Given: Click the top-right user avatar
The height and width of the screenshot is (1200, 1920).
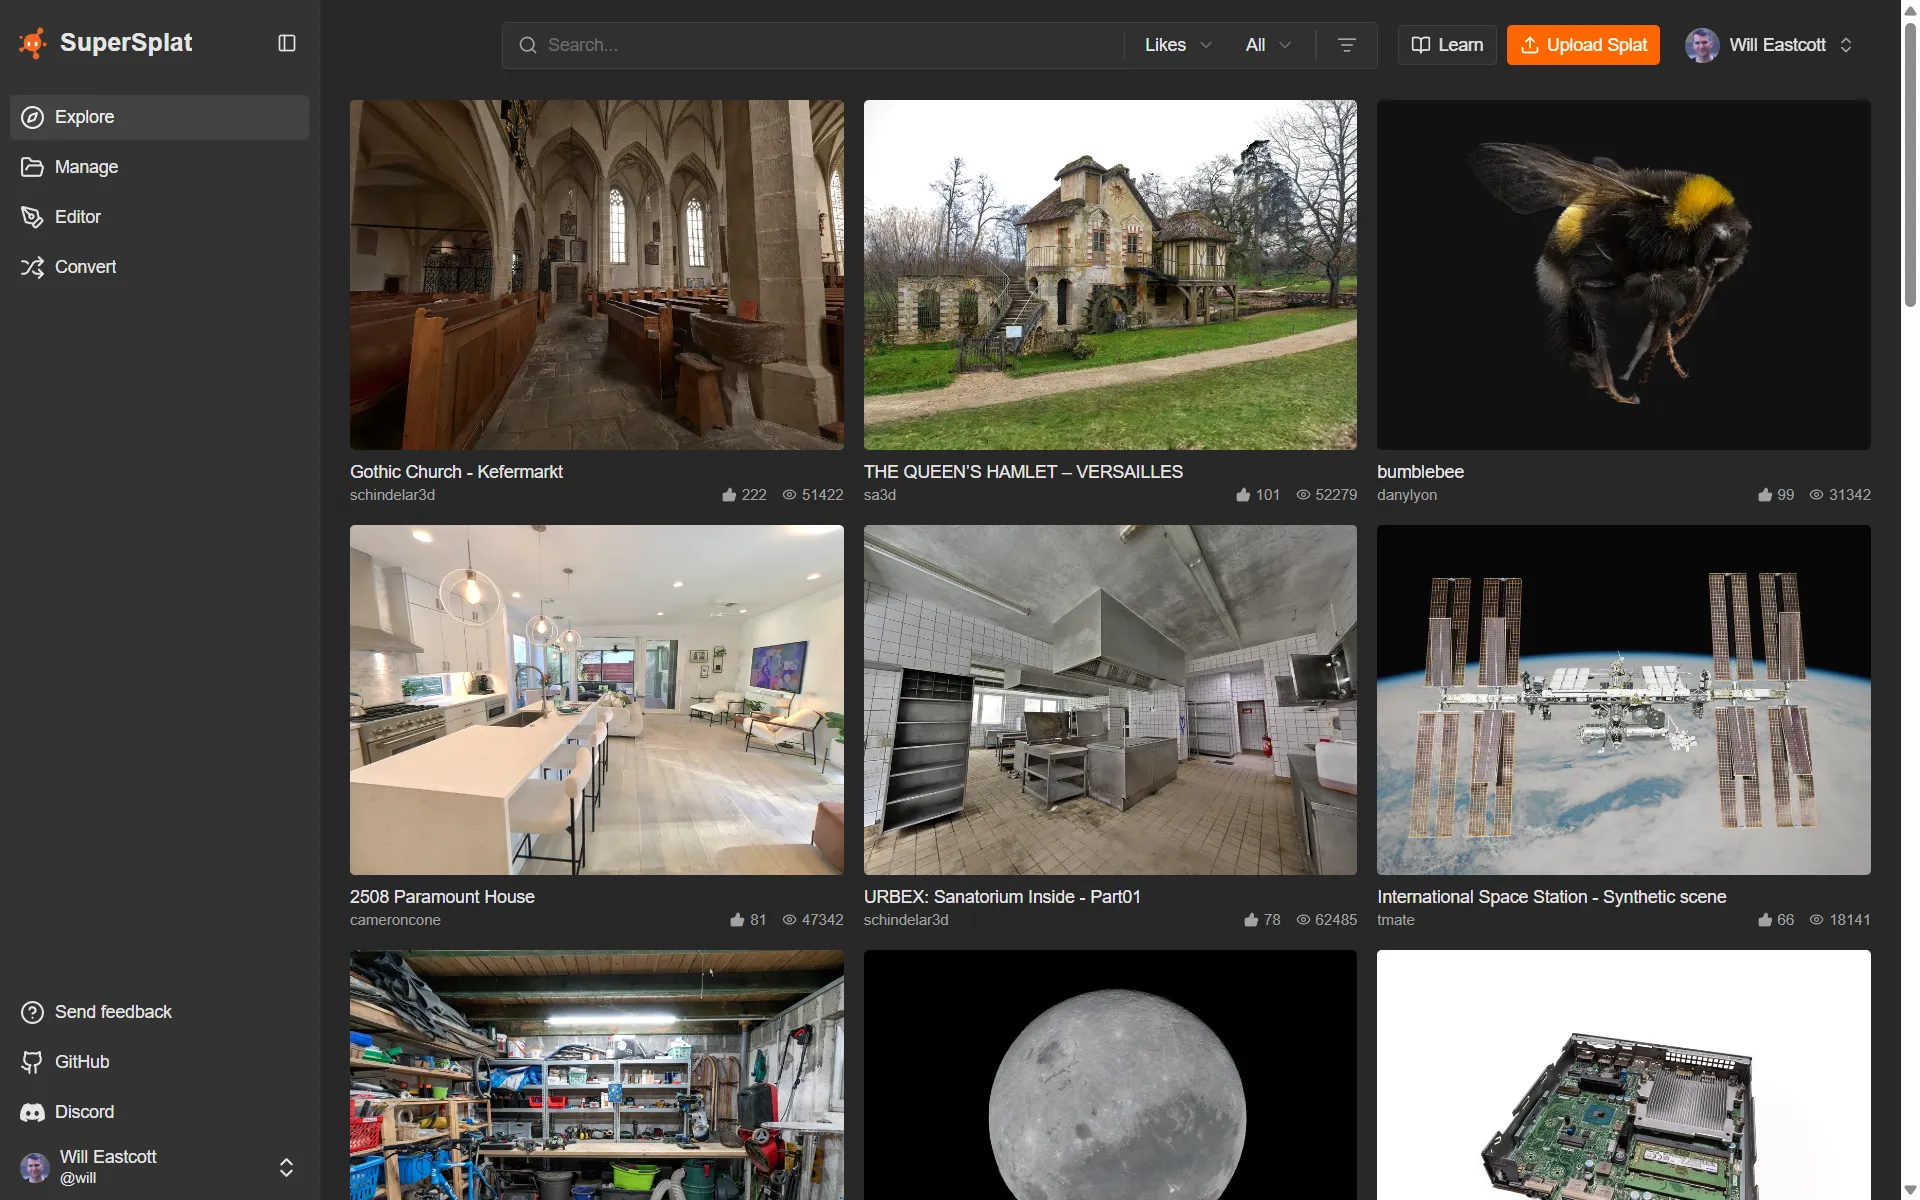Looking at the screenshot, I should coord(1702,45).
